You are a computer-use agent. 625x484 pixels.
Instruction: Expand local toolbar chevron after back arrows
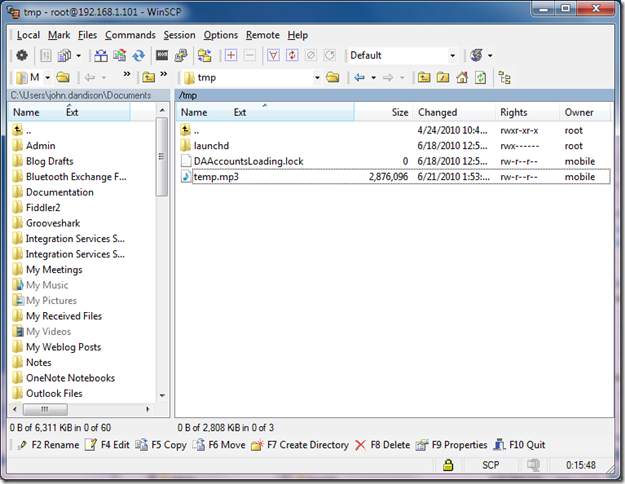pos(127,74)
